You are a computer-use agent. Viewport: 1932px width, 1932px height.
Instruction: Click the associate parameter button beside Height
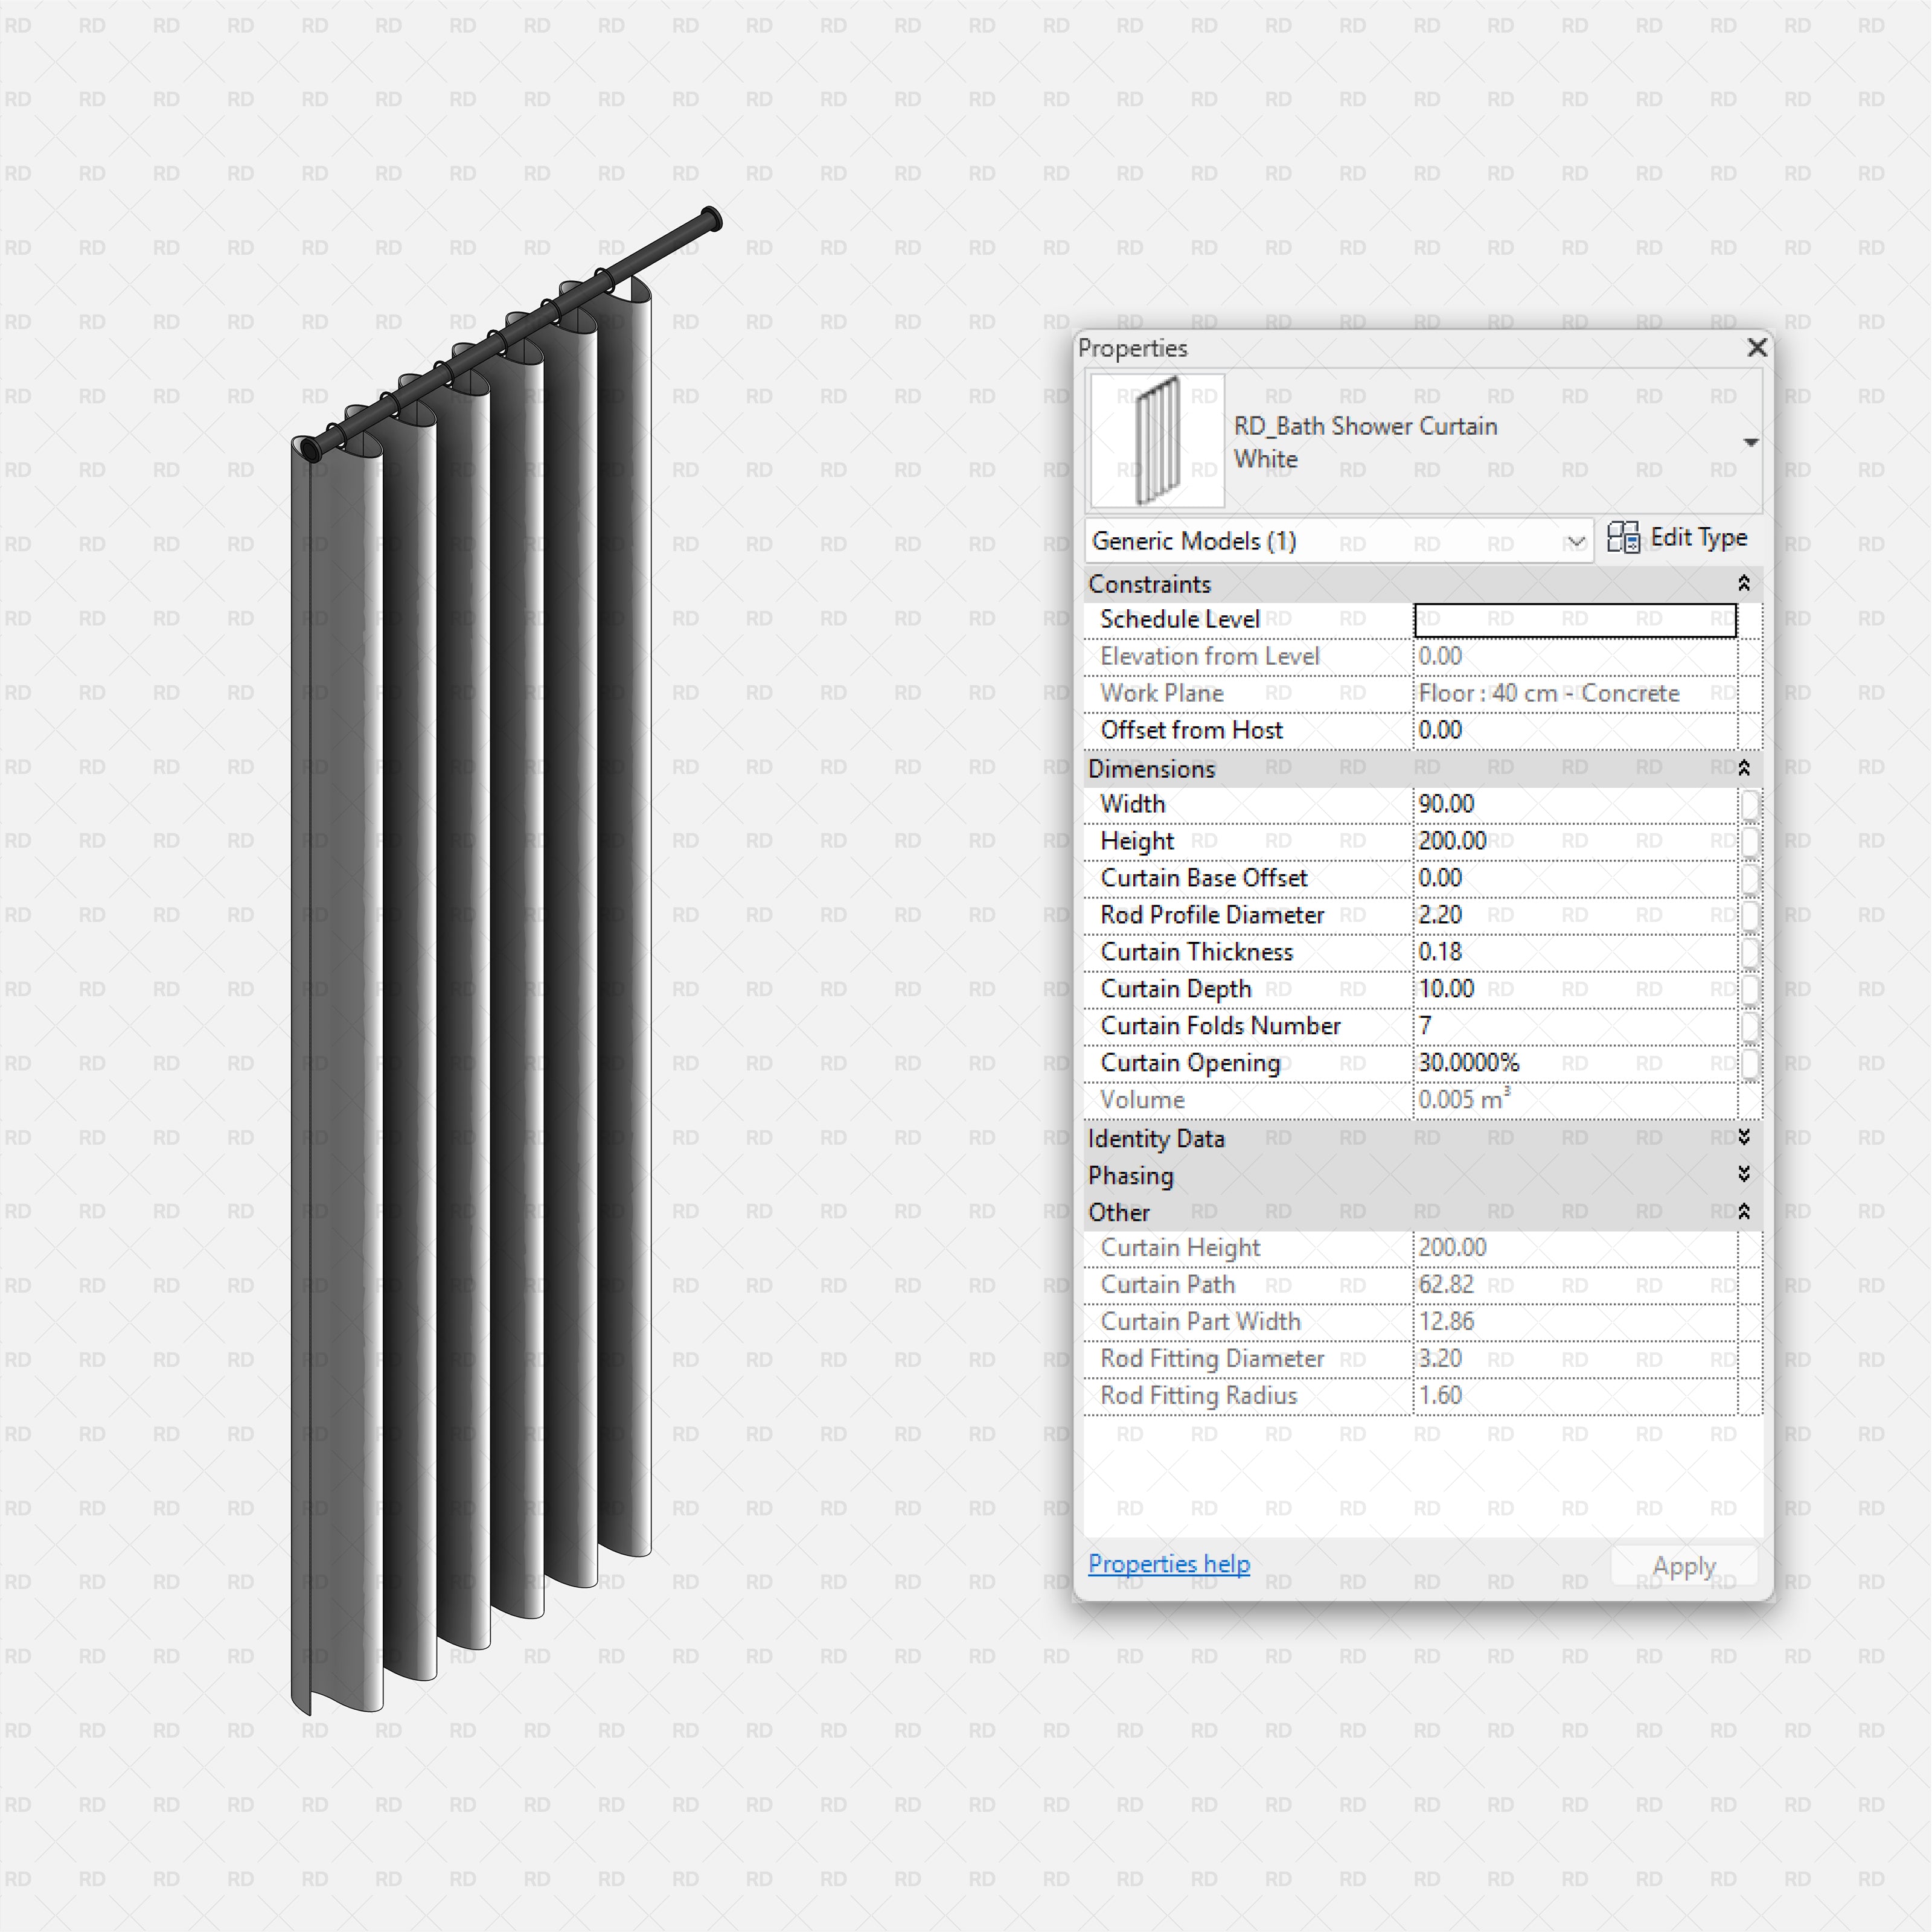pyautogui.click(x=1750, y=842)
